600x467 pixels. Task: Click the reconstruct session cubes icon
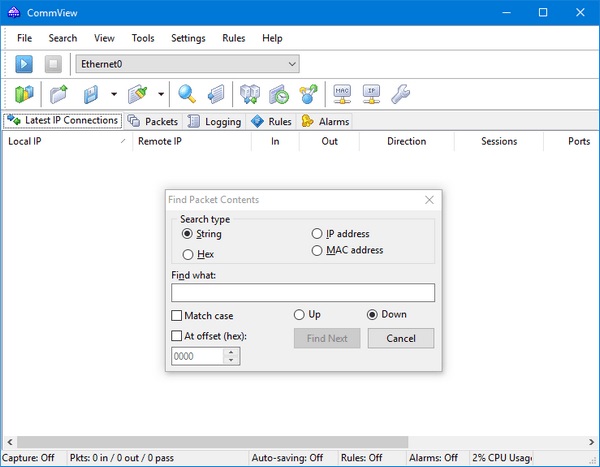click(250, 94)
